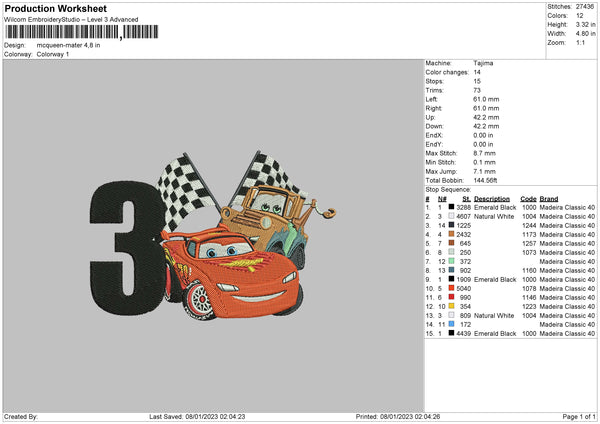Select the Color changes value 14
Image resolution: width=600 pixels, height=424 pixels.
pyautogui.click(x=477, y=72)
